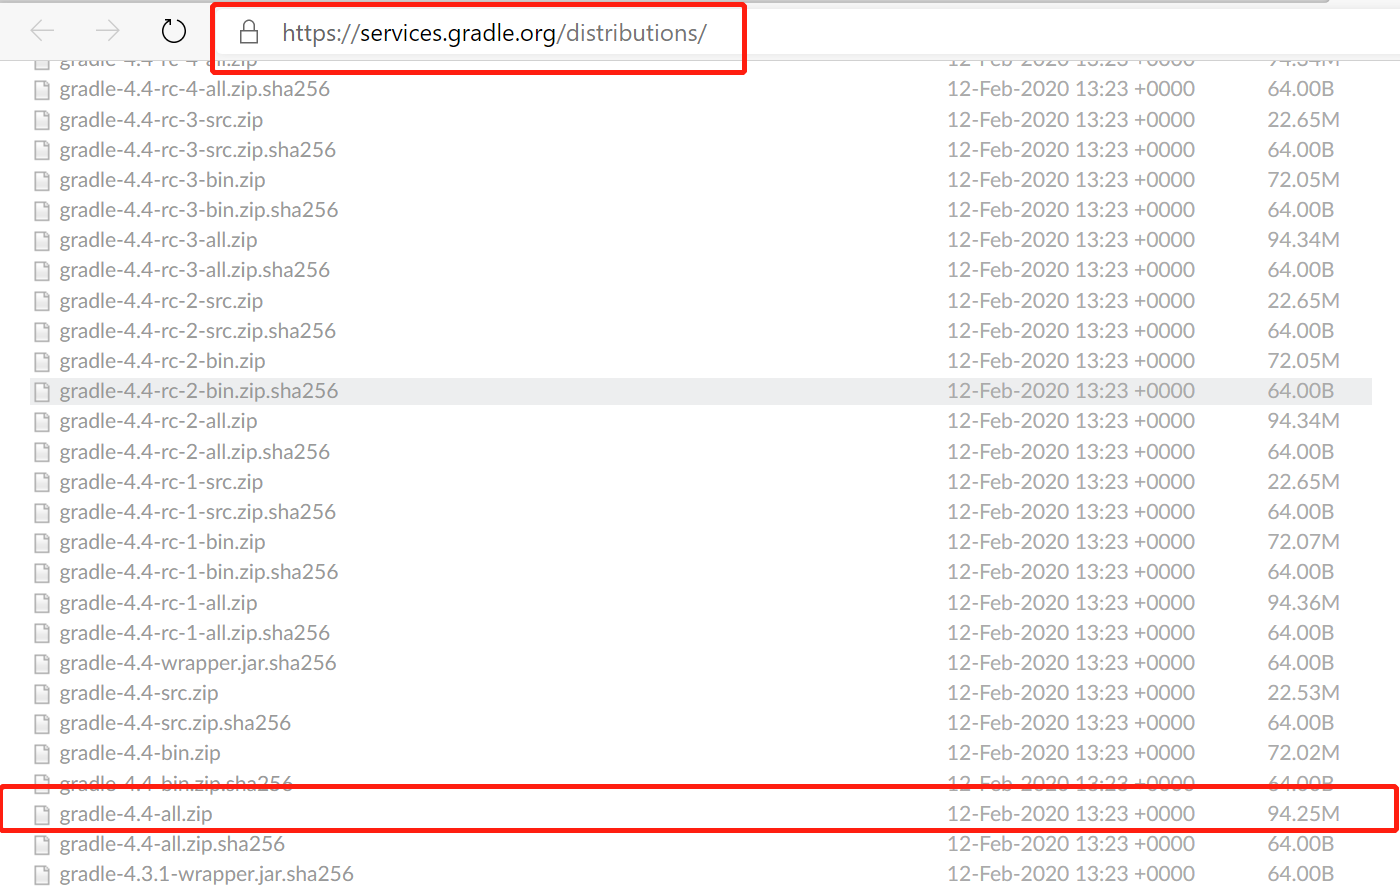Click file icon beside gradle-4.4-rc-3-bin.zip
This screenshot has height=891, width=1400.
(x=41, y=181)
